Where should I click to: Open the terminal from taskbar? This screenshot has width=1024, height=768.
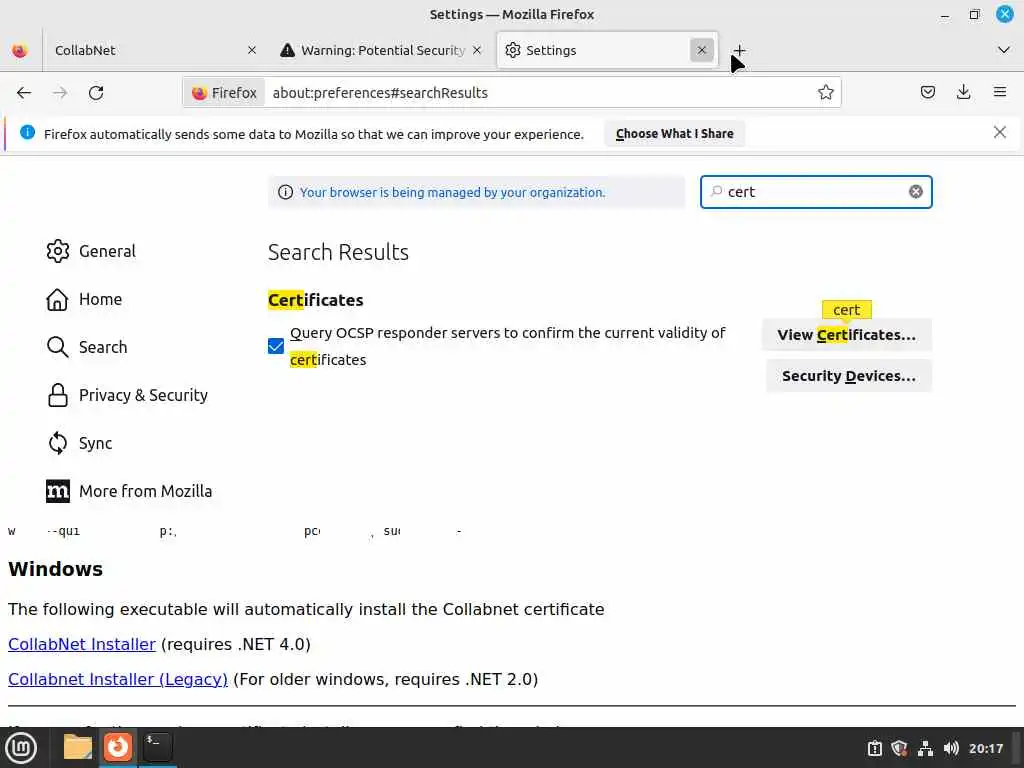(157, 747)
